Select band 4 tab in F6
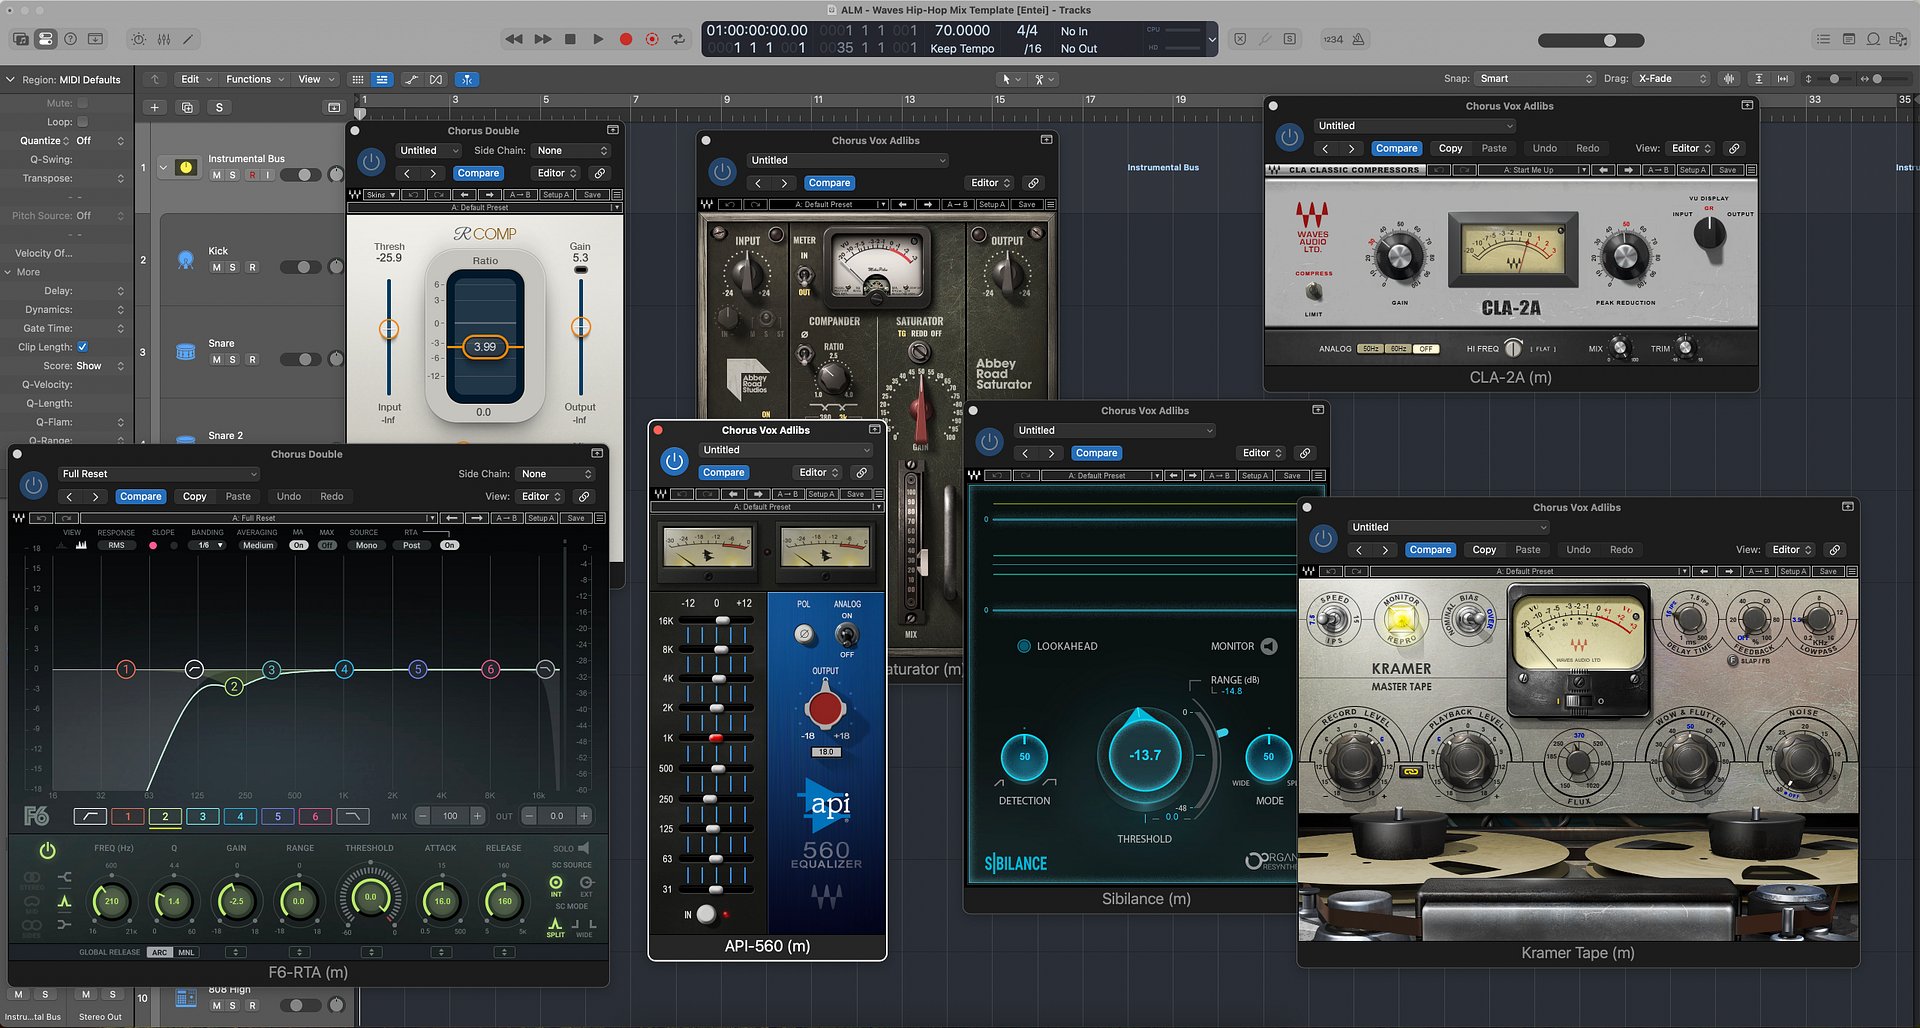Screen dimensions: 1920x1028 click(240, 816)
